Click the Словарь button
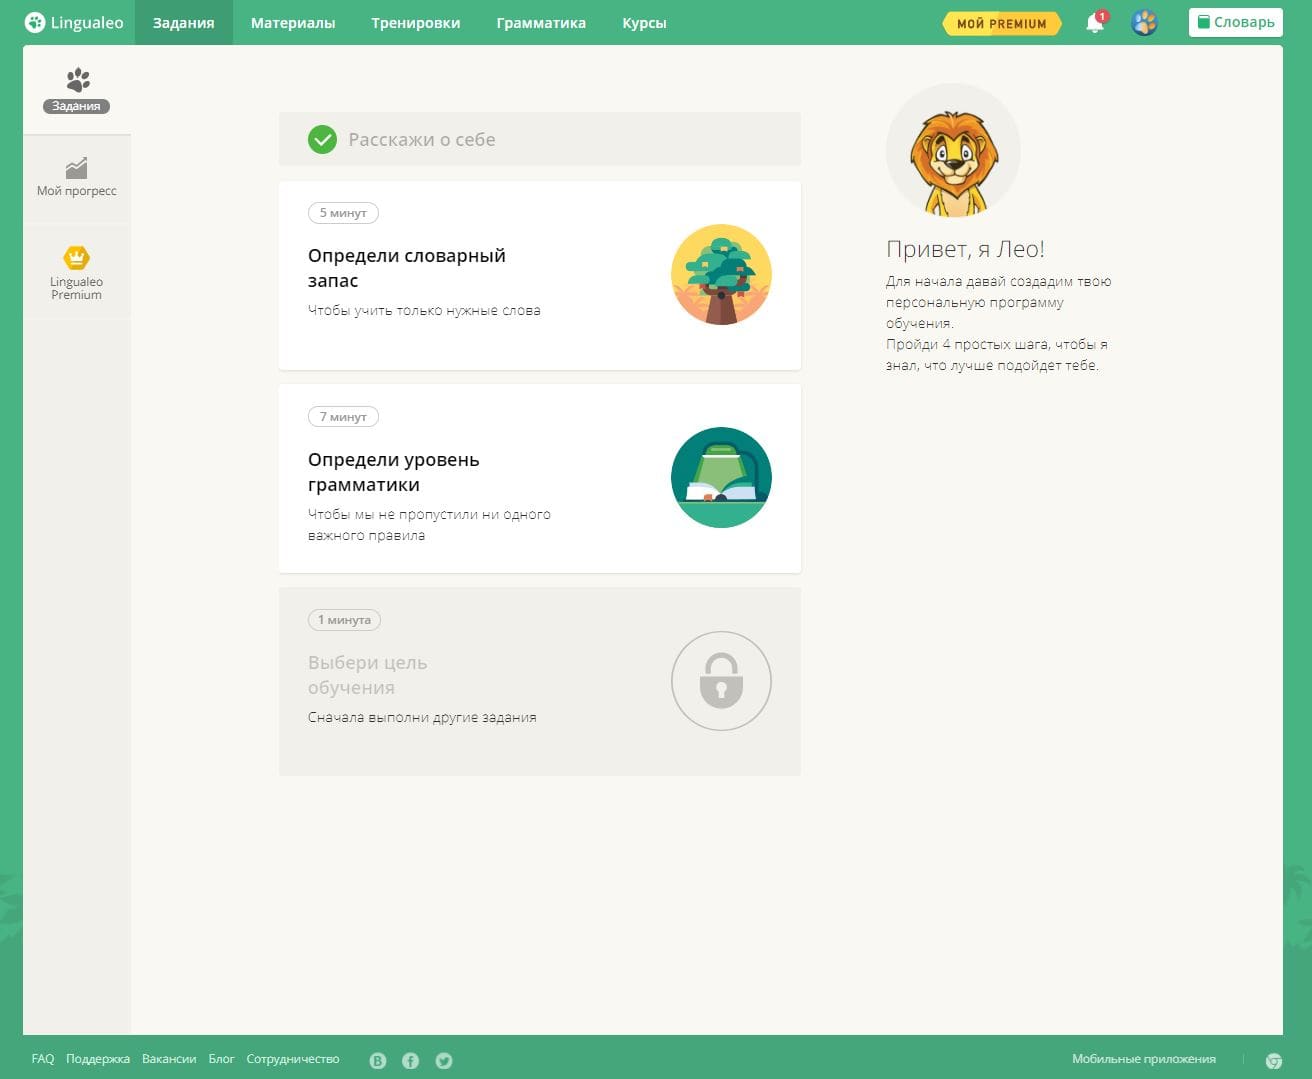 1236,22
